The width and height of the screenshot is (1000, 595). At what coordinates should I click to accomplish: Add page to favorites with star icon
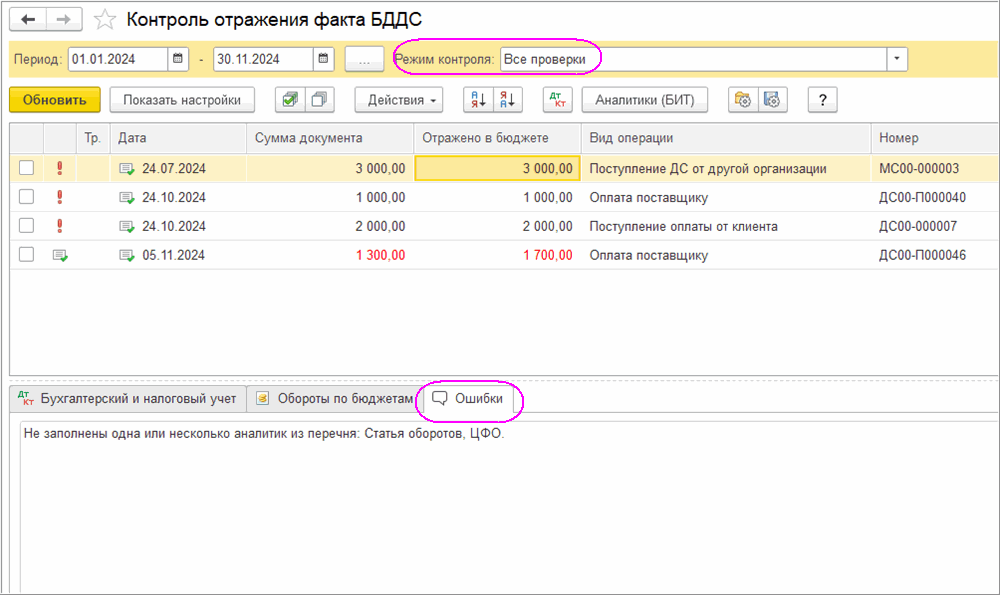point(104,19)
